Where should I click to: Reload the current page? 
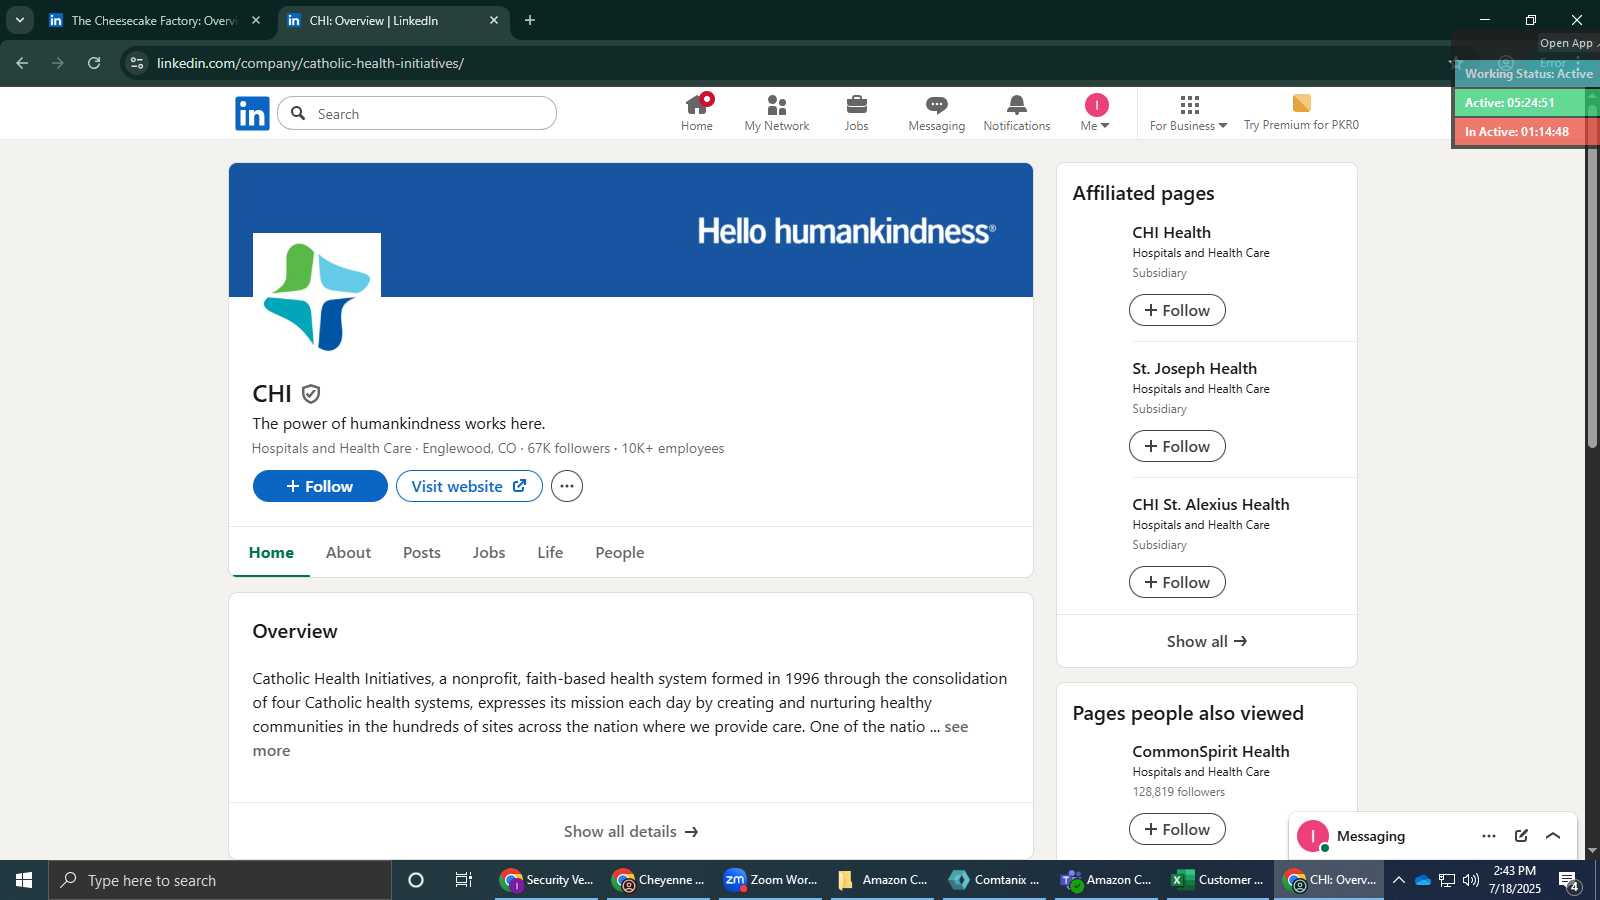[94, 63]
